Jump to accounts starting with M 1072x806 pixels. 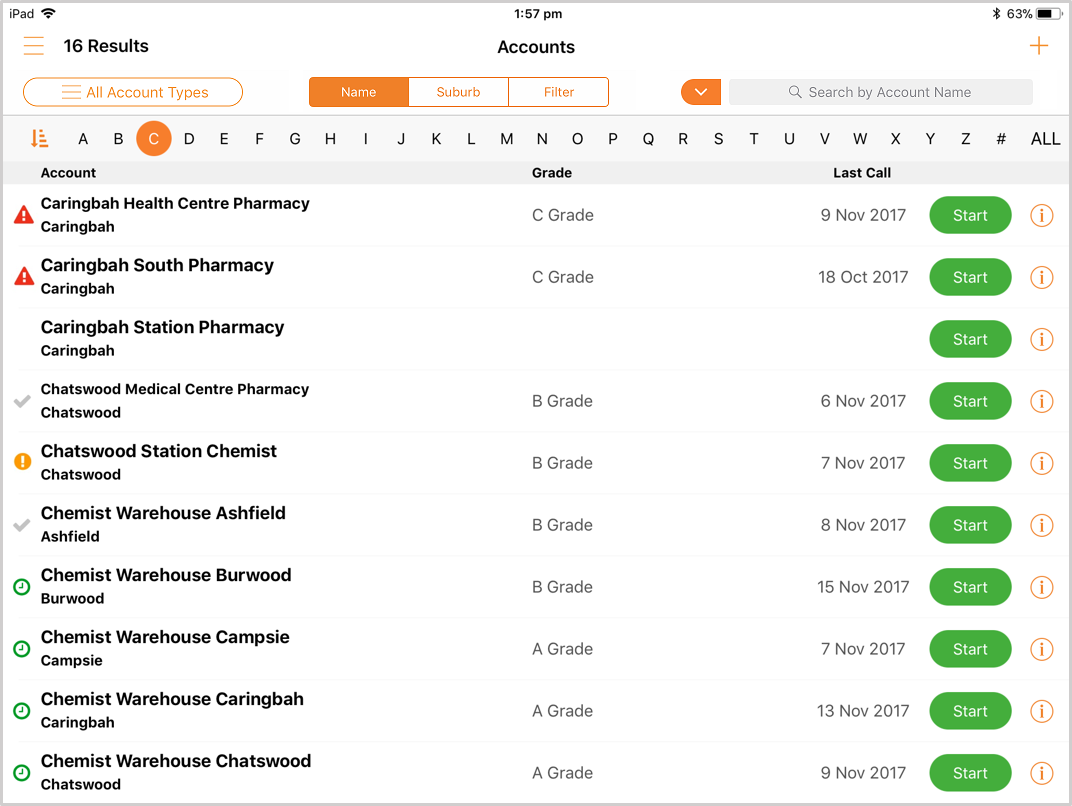[x=507, y=139]
